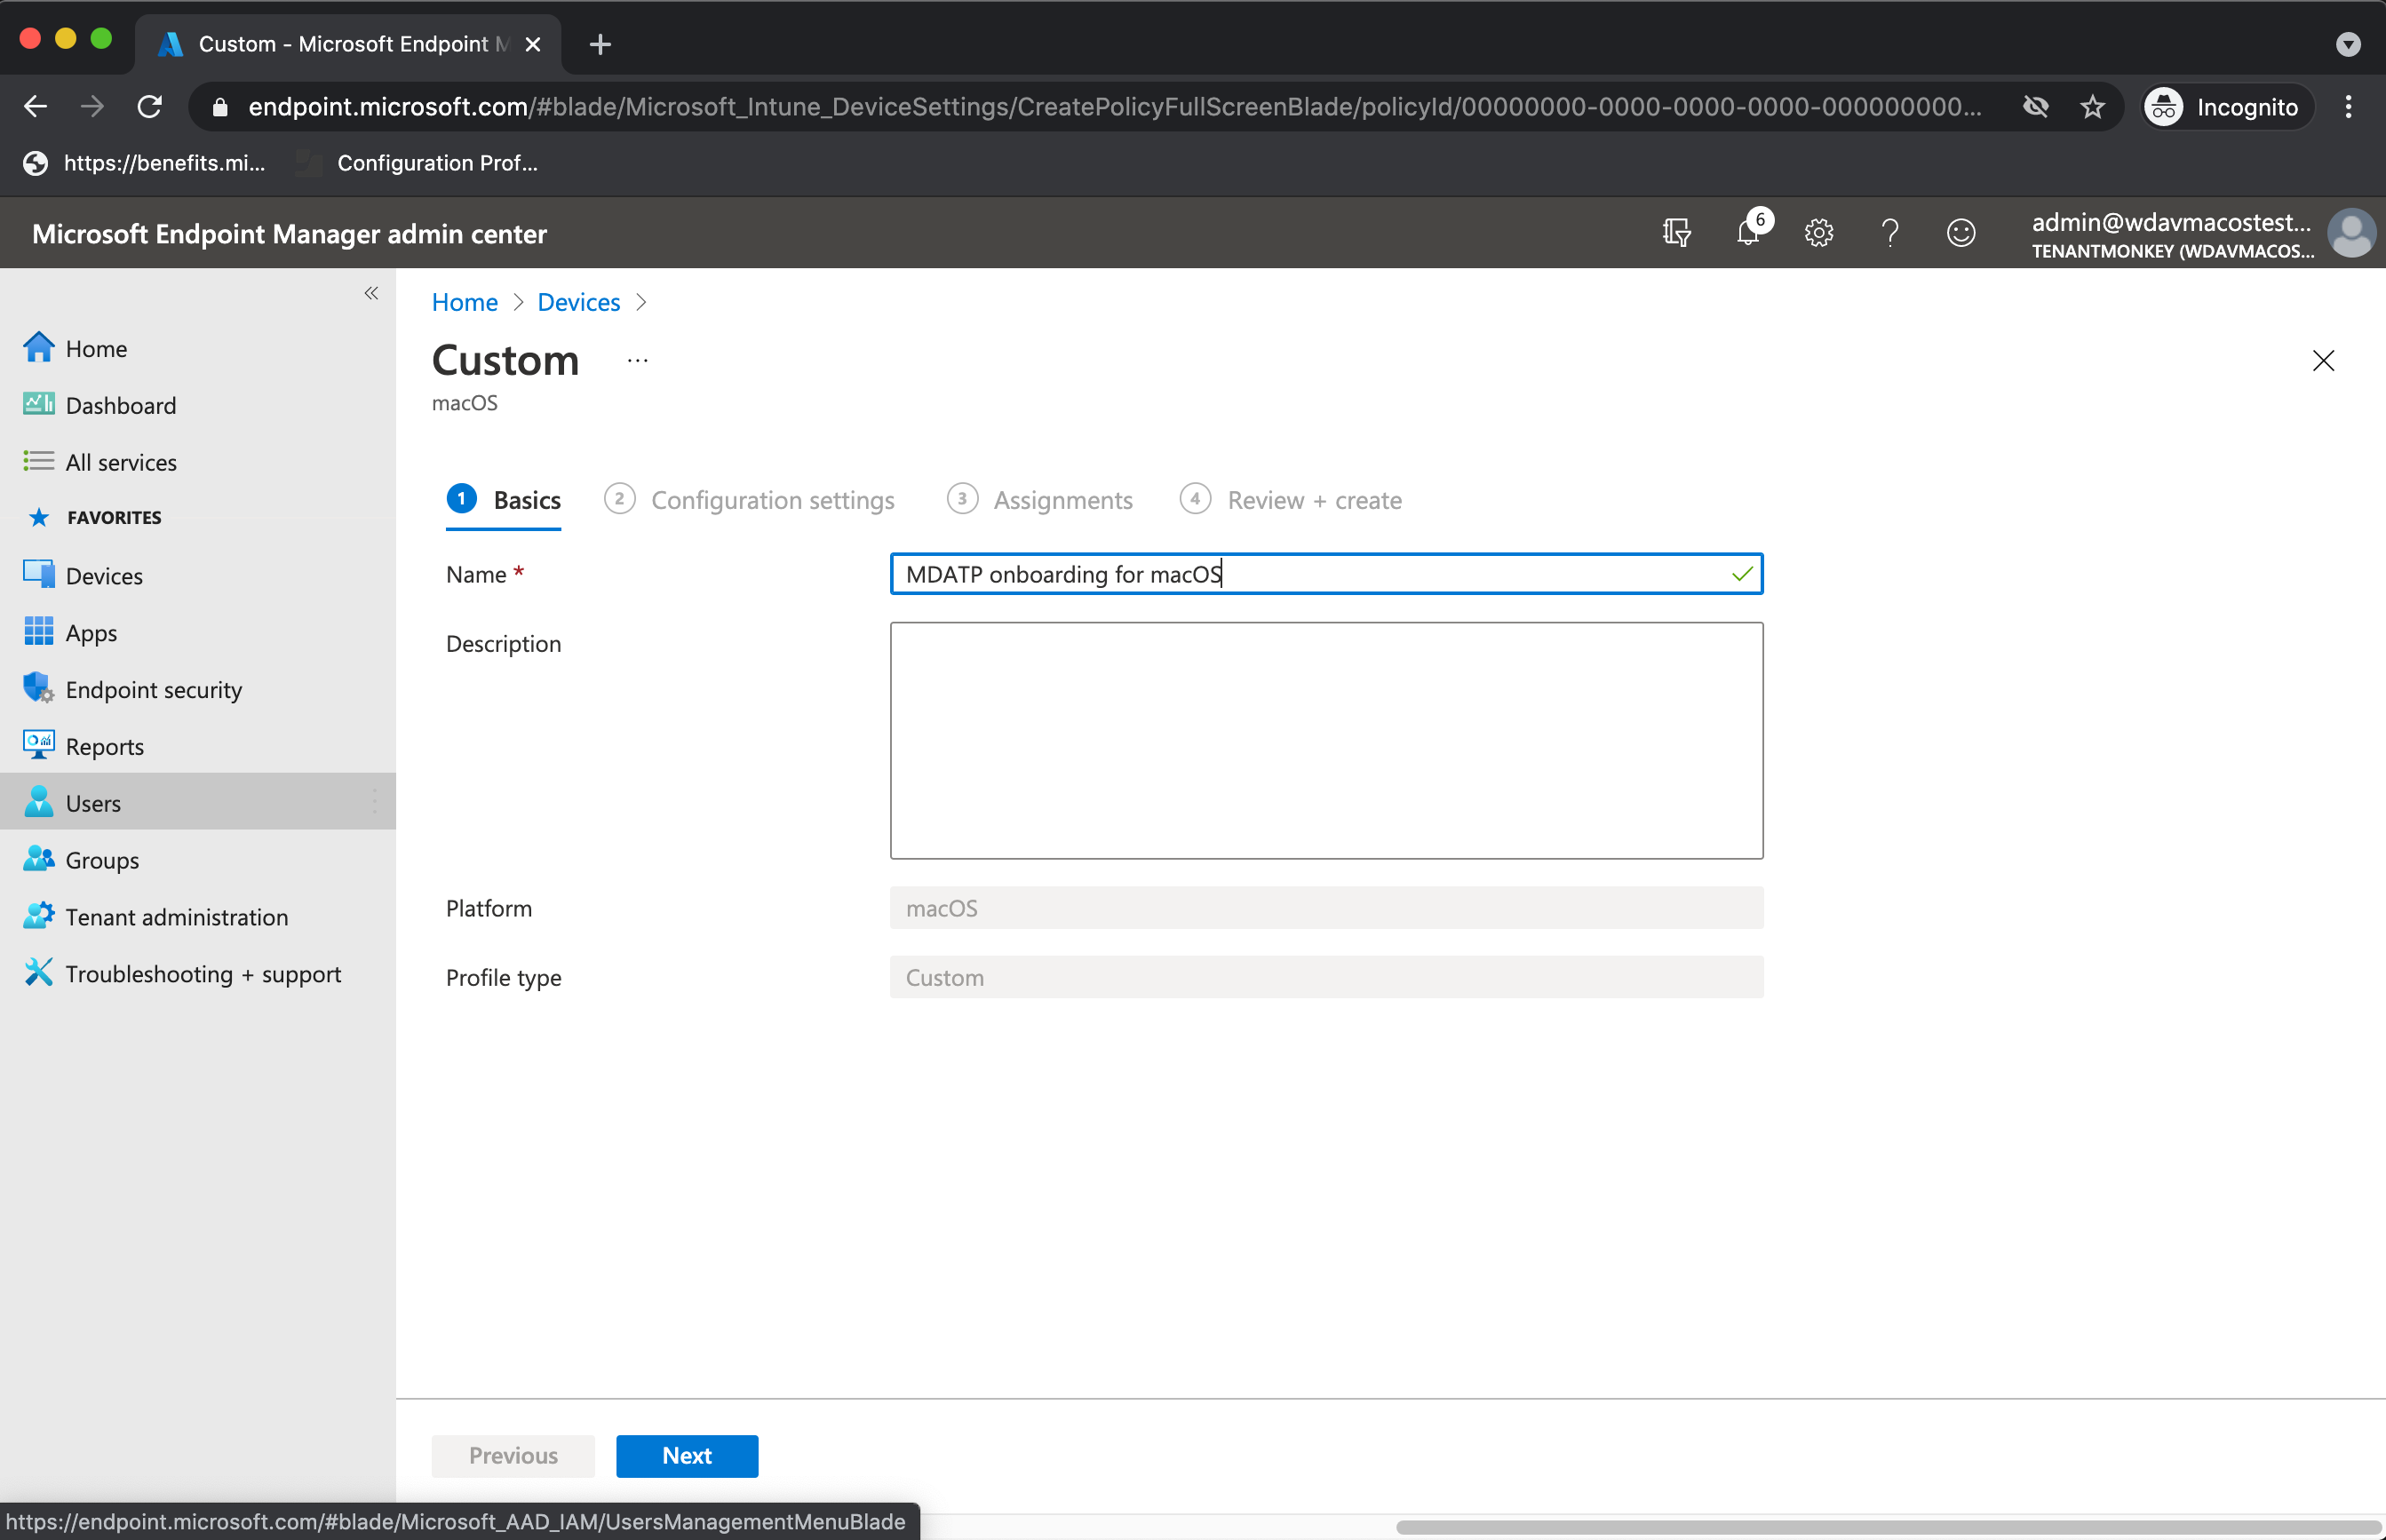Open the notifications bell
Viewport: 2386px width, 1540px height.
coord(1748,233)
